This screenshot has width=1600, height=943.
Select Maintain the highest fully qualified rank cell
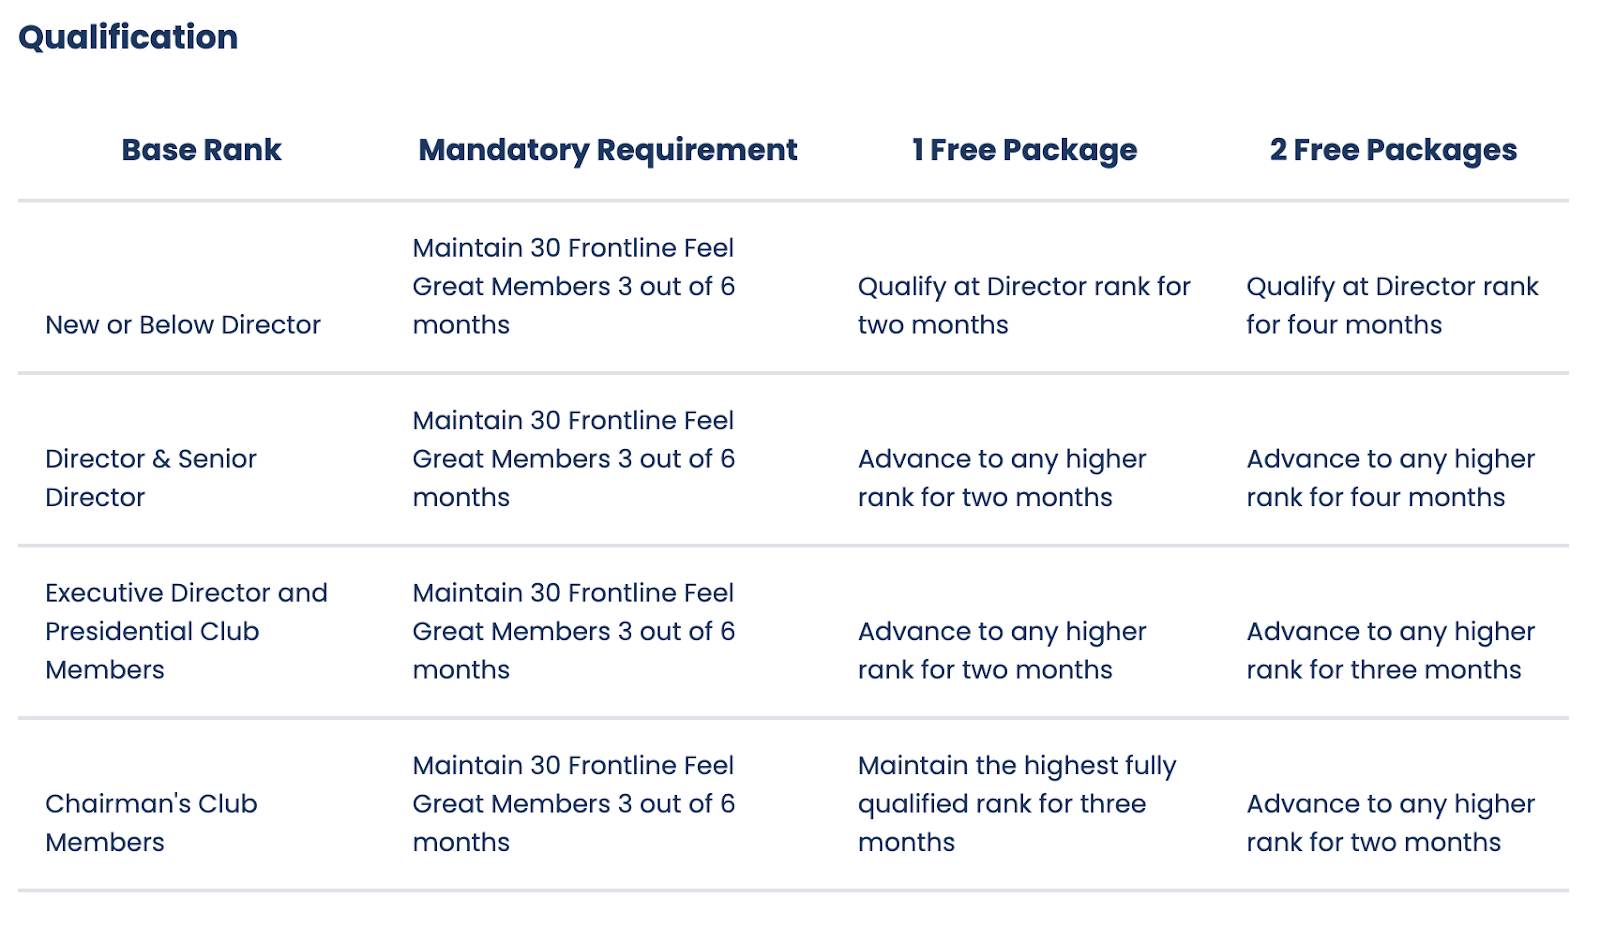click(1016, 803)
